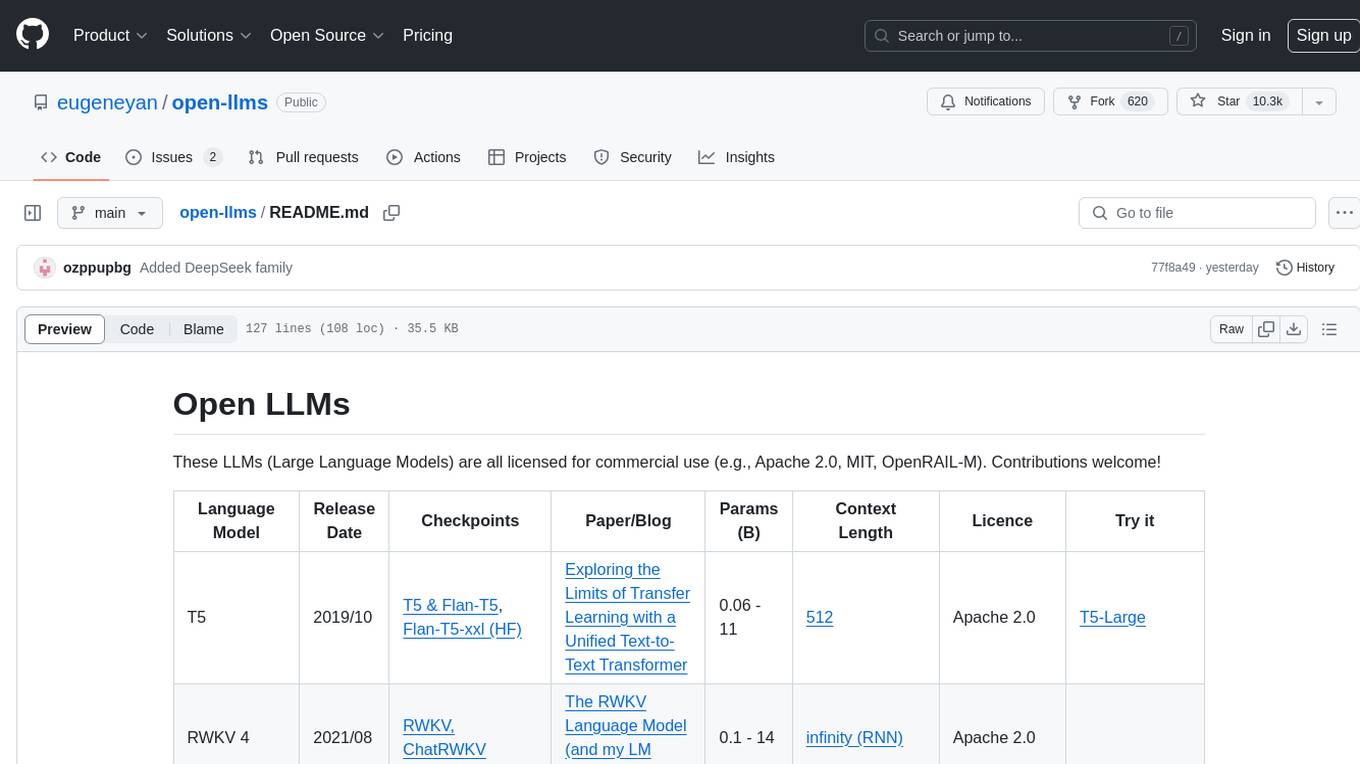Click the 0.06 - 11 params cell
The height and width of the screenshot is (764, 1360).
pos(748,617)
